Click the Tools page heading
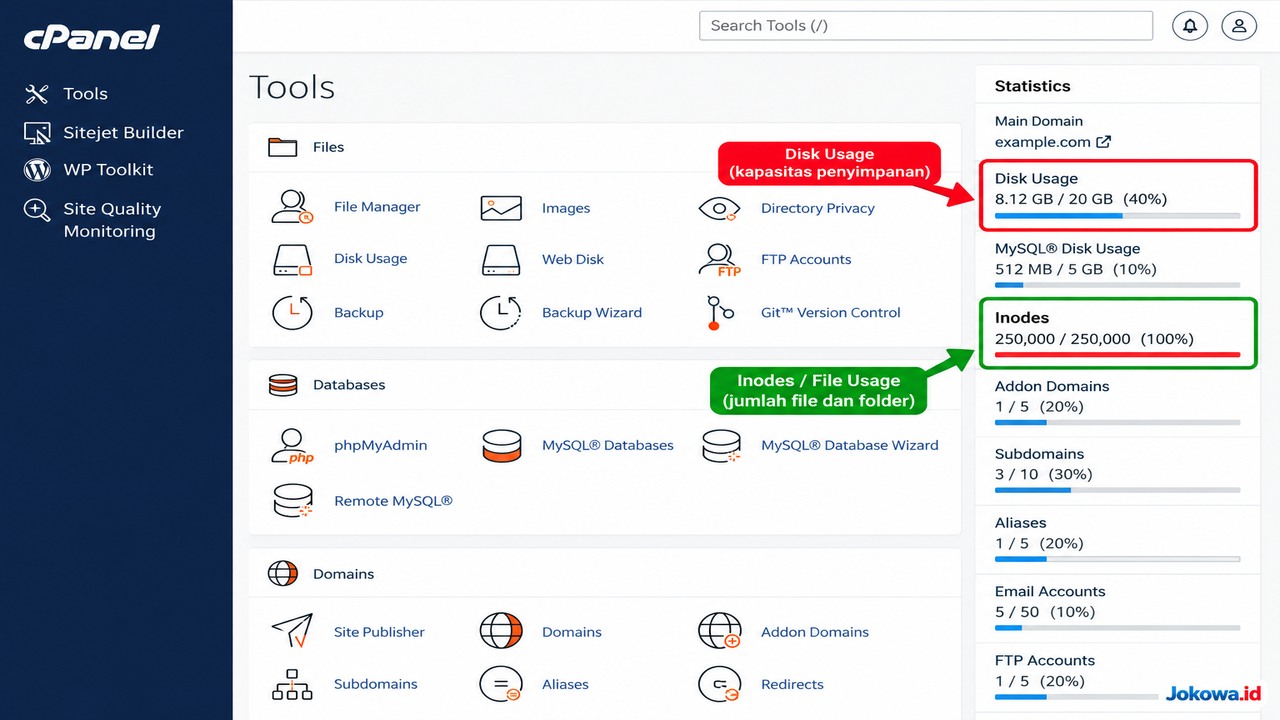 (292, 88)
